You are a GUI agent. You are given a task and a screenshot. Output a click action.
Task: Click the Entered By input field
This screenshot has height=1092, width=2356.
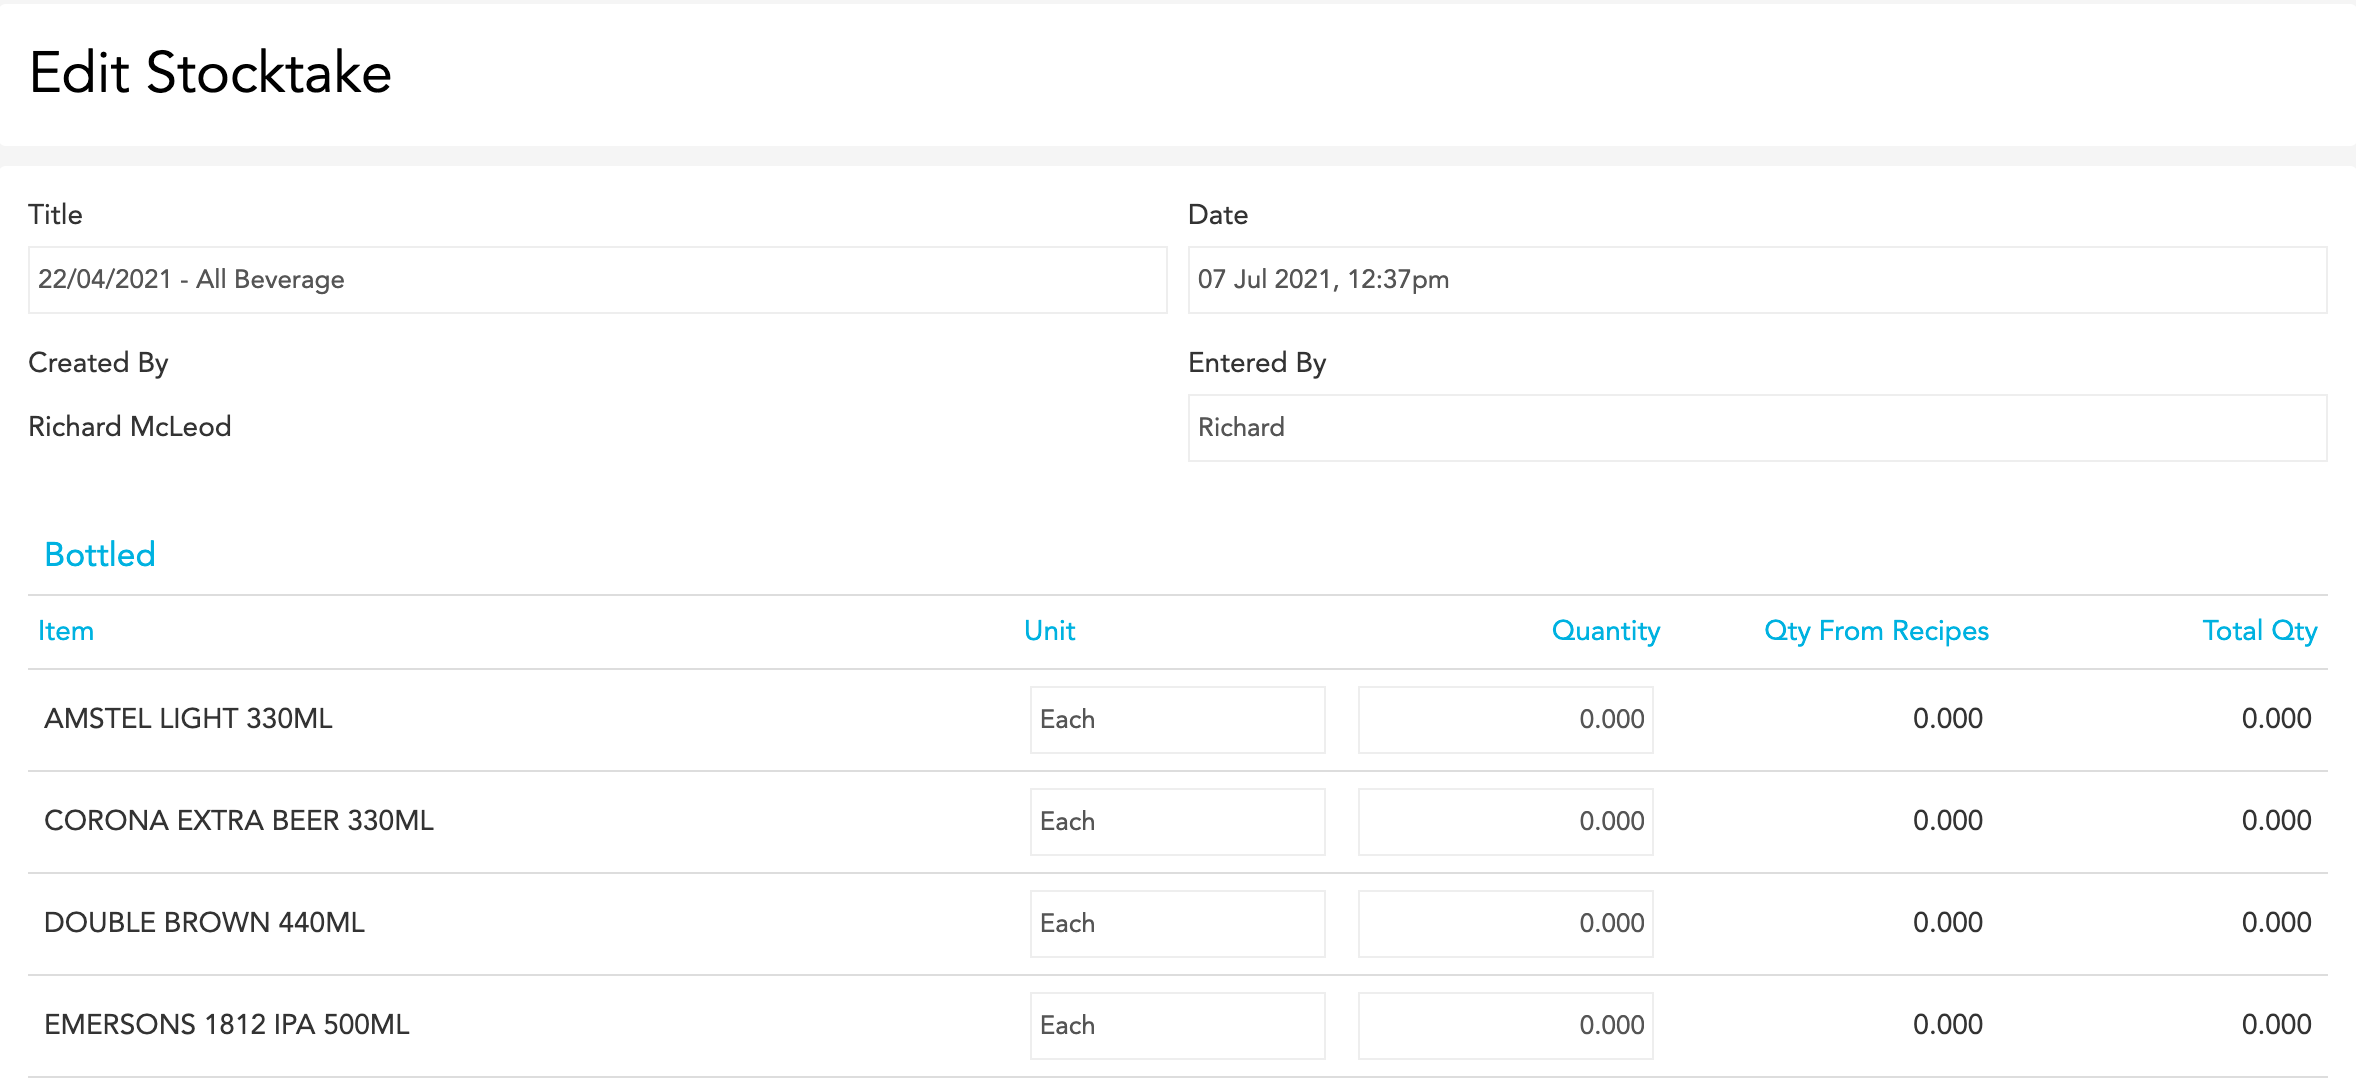(1756, 428)
